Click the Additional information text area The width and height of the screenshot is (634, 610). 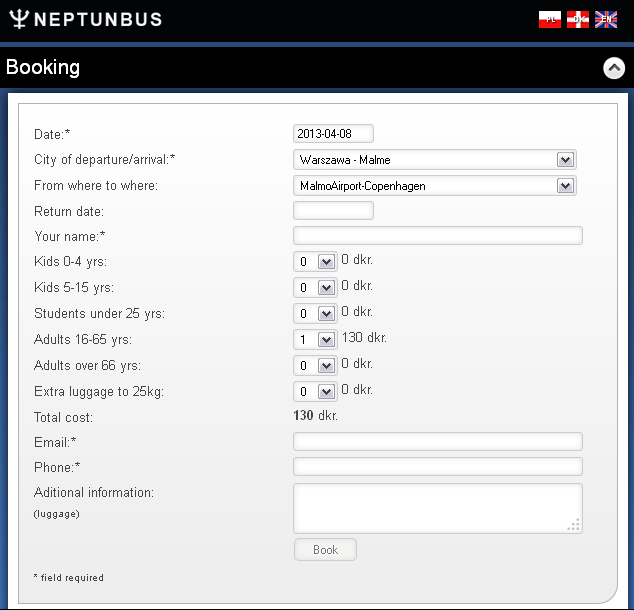[437, 508]
